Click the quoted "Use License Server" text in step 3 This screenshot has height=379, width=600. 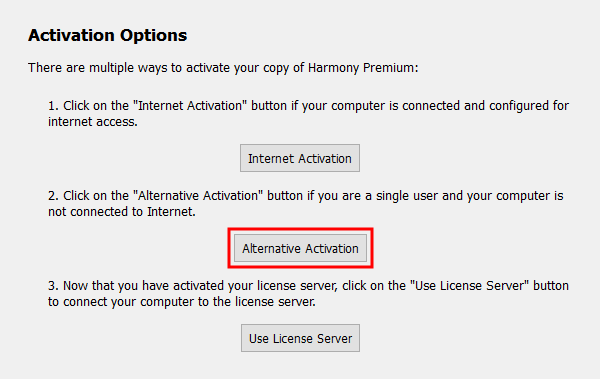click(x=470, y=286)
